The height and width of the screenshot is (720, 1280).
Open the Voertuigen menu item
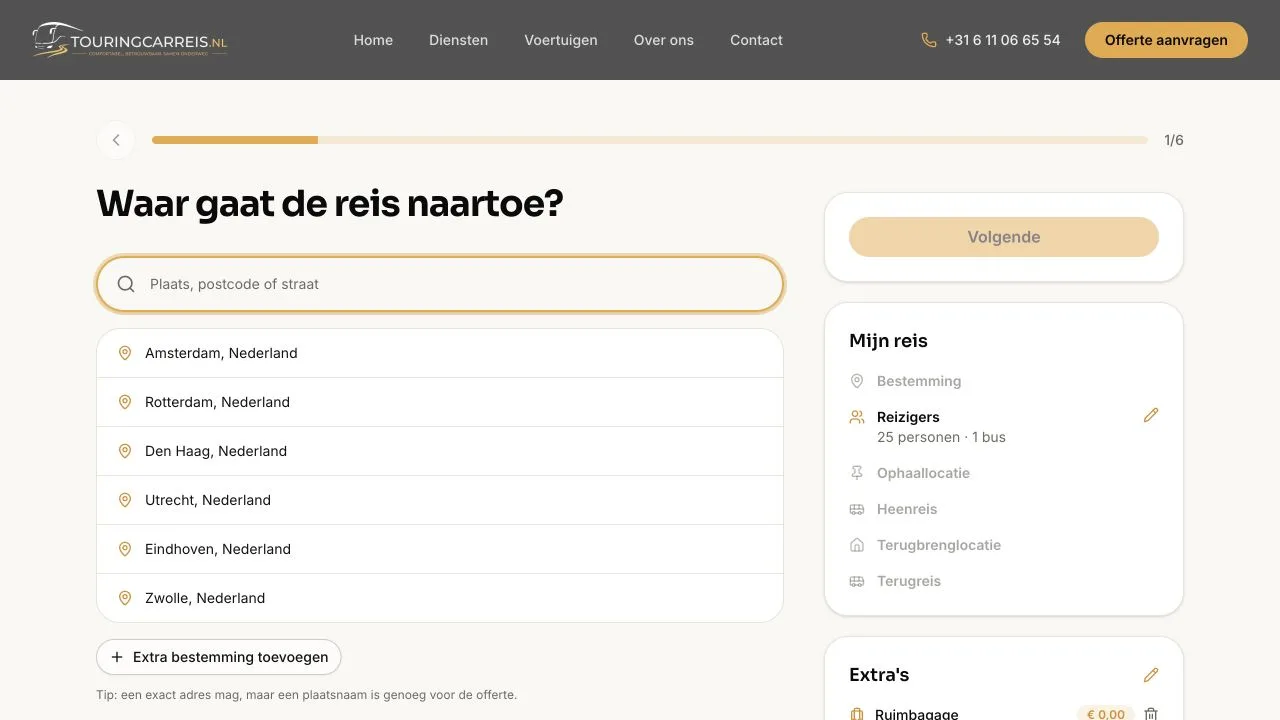(561, 40)
